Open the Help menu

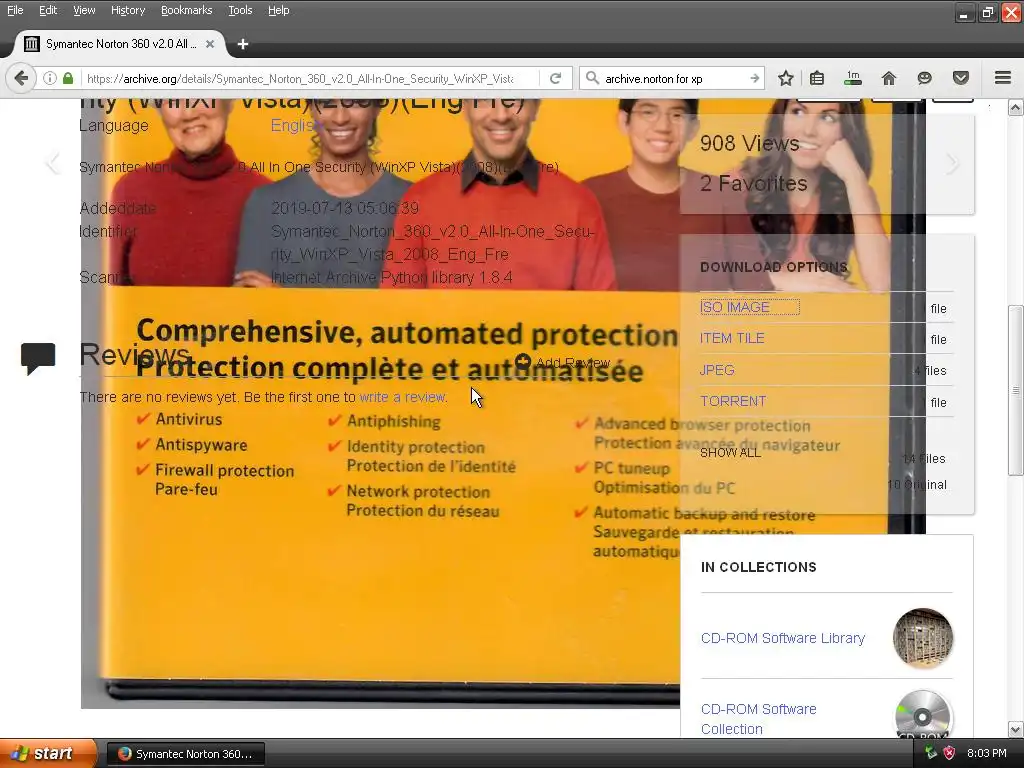278,10
